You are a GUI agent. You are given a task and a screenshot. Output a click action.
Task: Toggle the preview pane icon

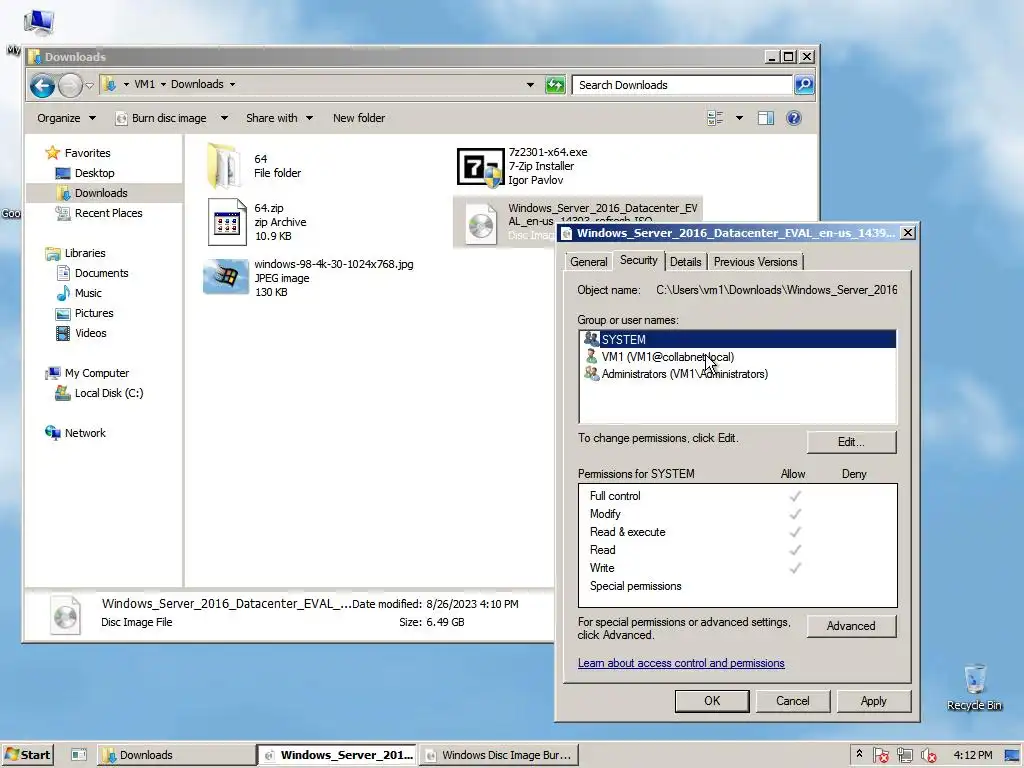[x=765, y=118]
